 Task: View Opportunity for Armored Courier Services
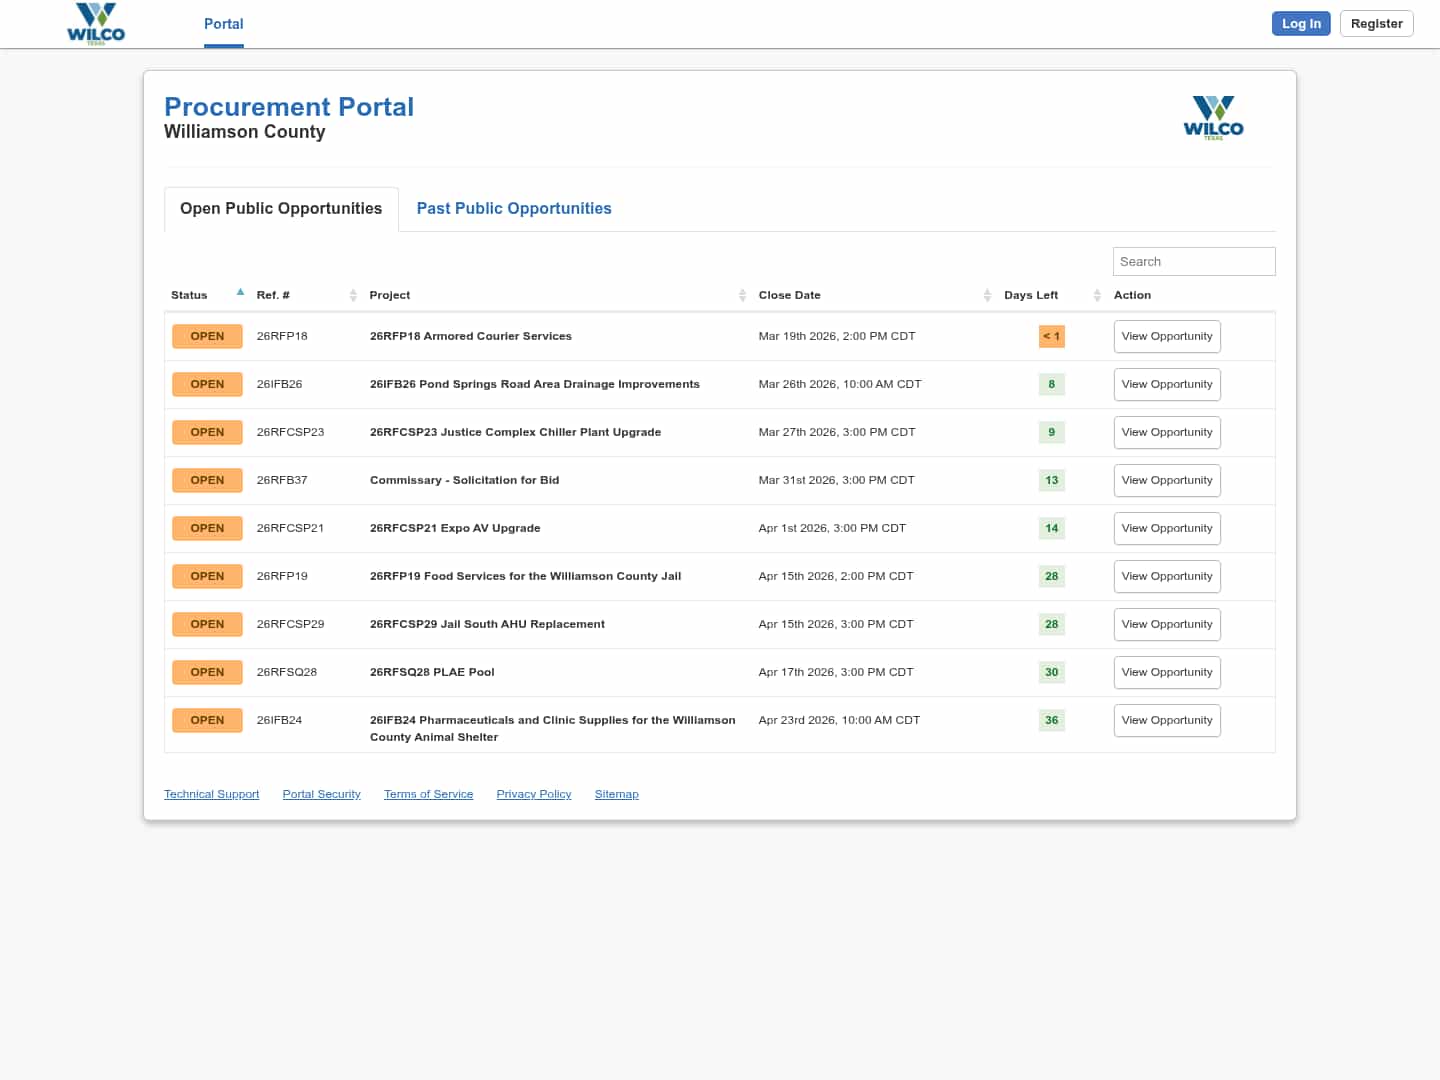pos(1166,337)
